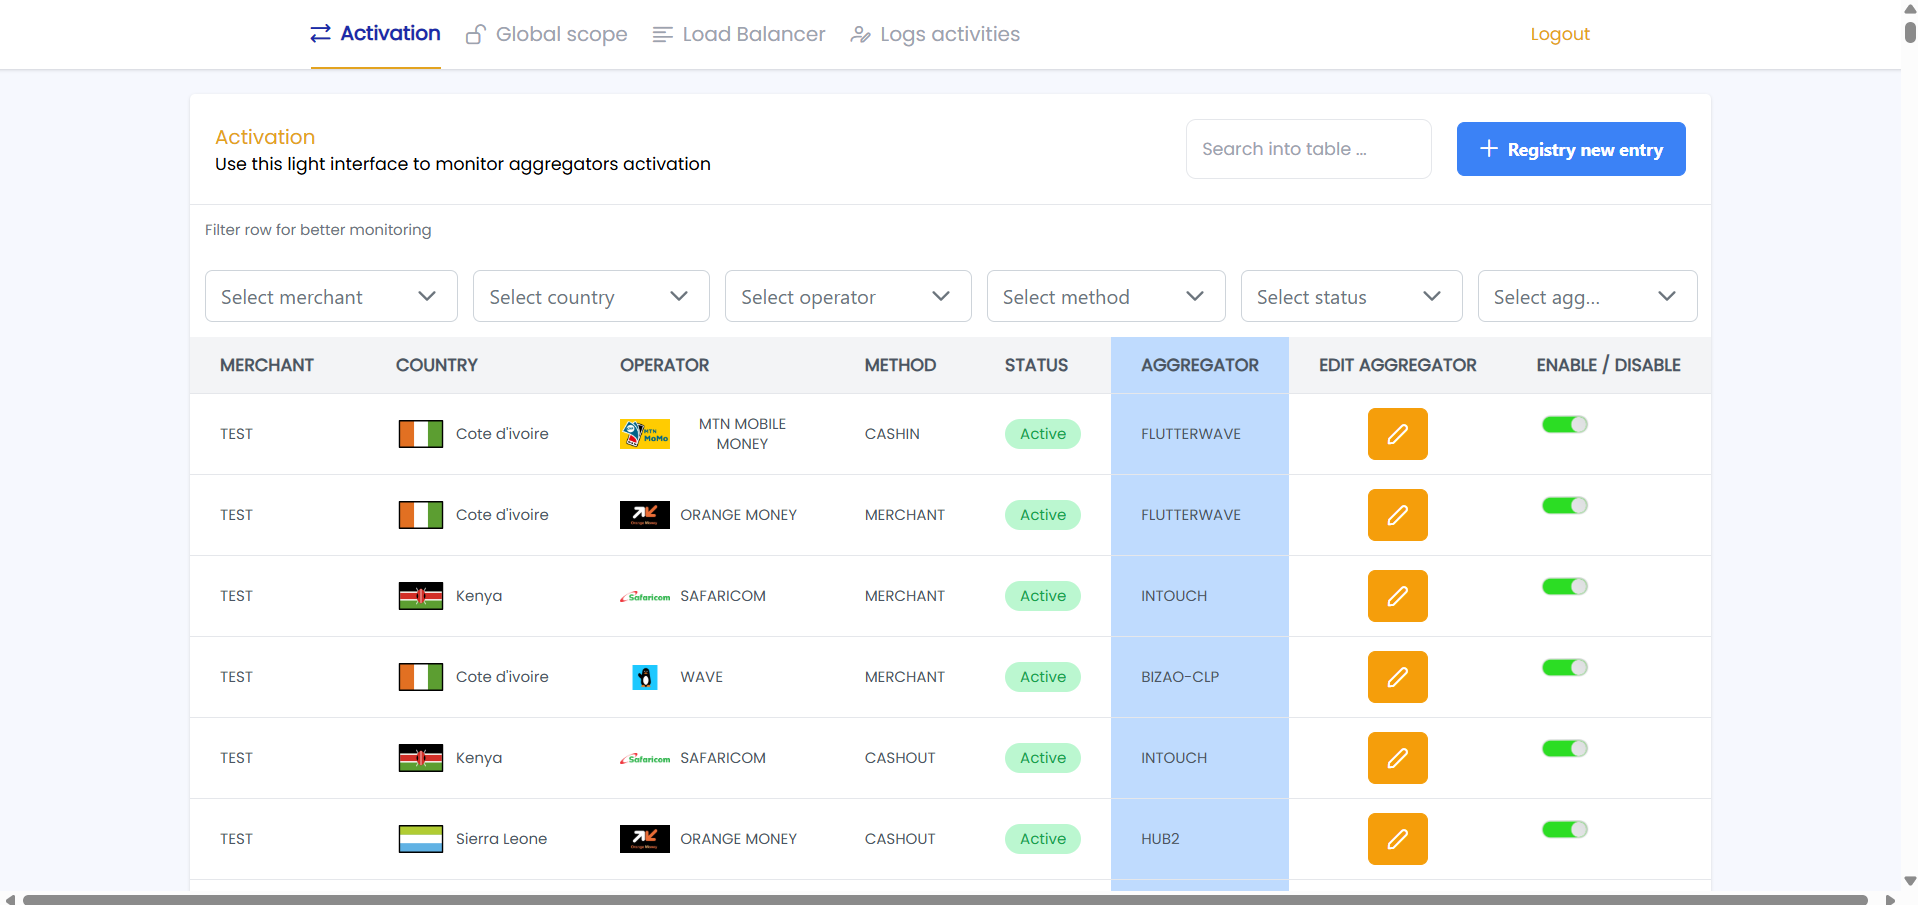The height and width of the screenshot is (905, 1918).
Task: Click the edit pencil icon for Wave row
Action: tap(1397, 677)
